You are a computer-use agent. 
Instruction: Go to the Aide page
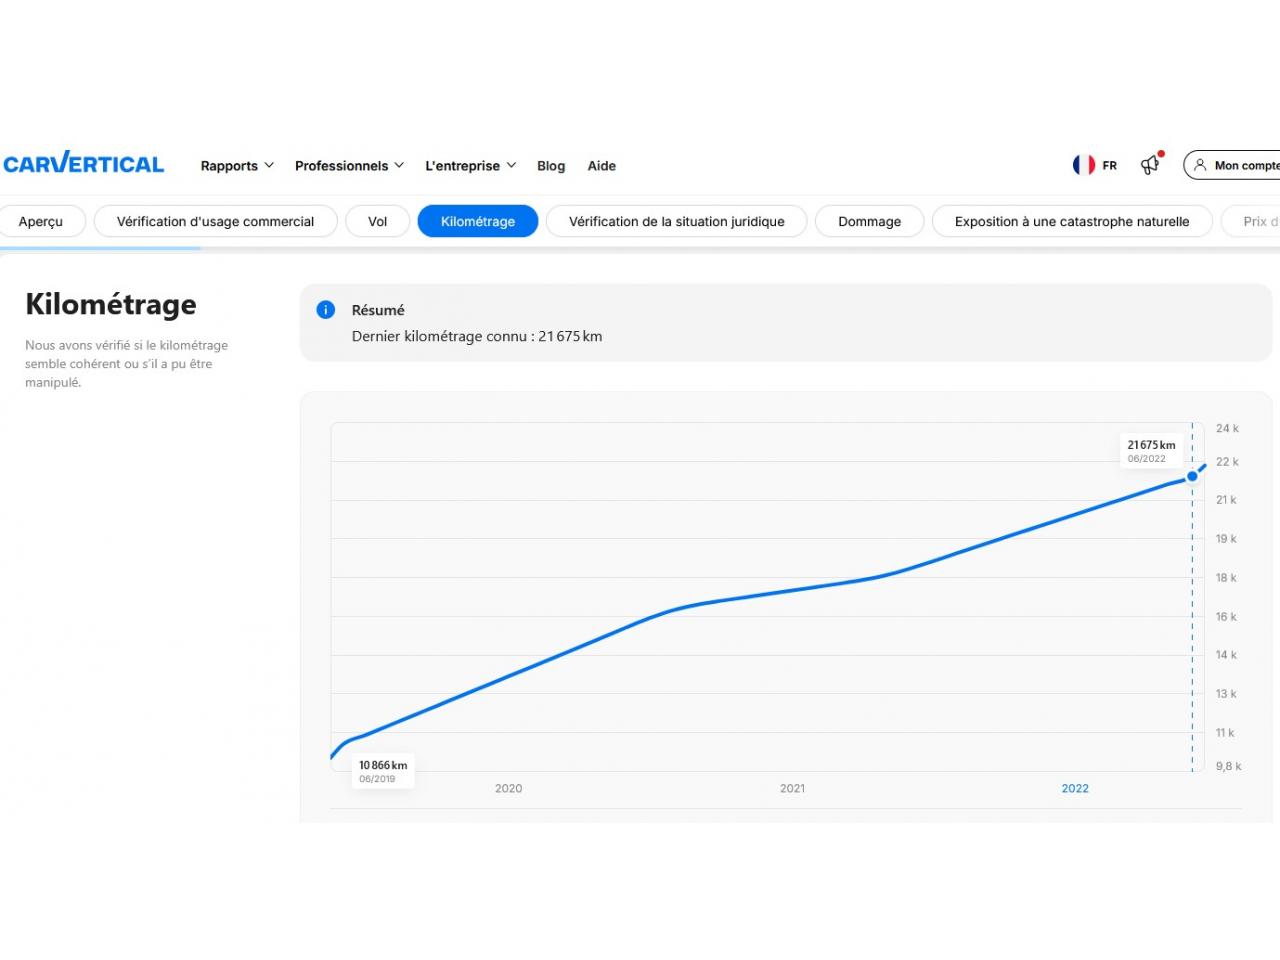point(602,166)
